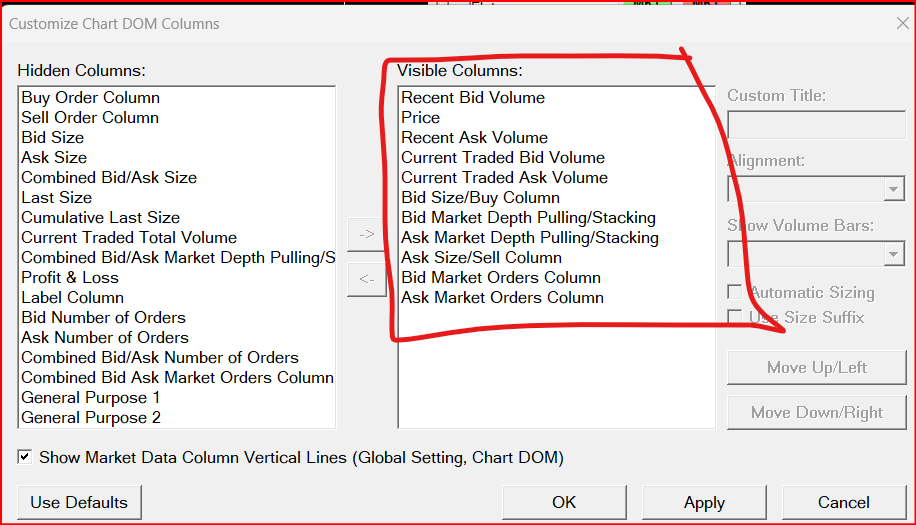This screenshot has height=525, width=916.
Task: Choose Price in Visible Columns list
Action: (x=420, y=117)
